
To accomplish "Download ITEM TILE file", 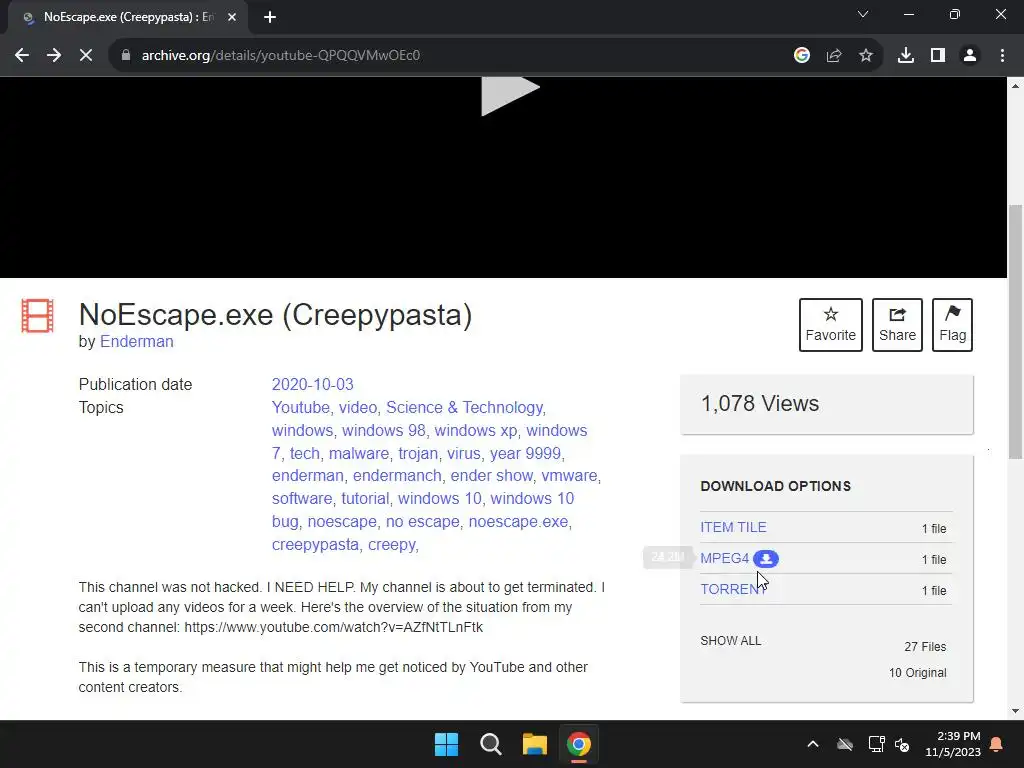I will click(733, 527).
